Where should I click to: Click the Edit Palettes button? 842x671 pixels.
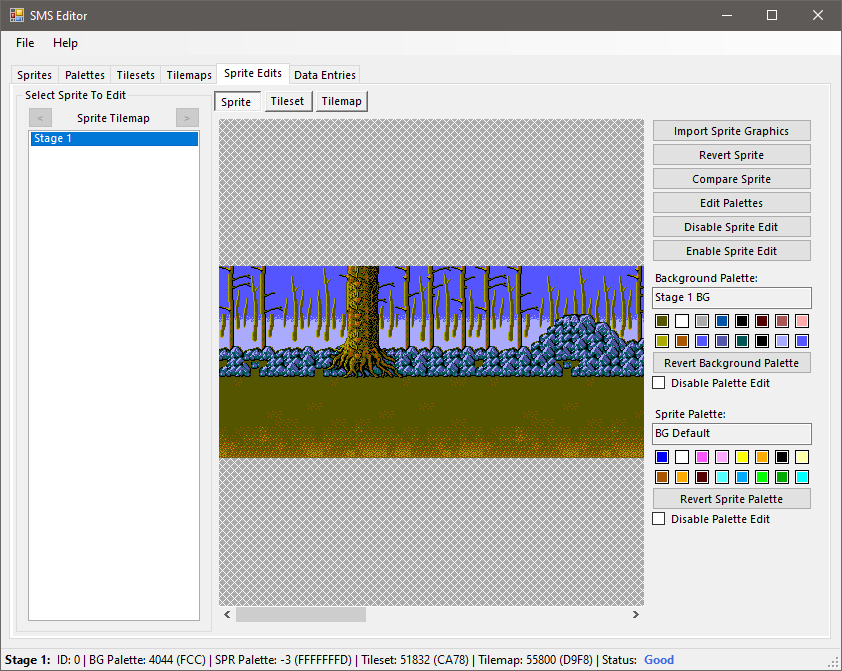731,203
